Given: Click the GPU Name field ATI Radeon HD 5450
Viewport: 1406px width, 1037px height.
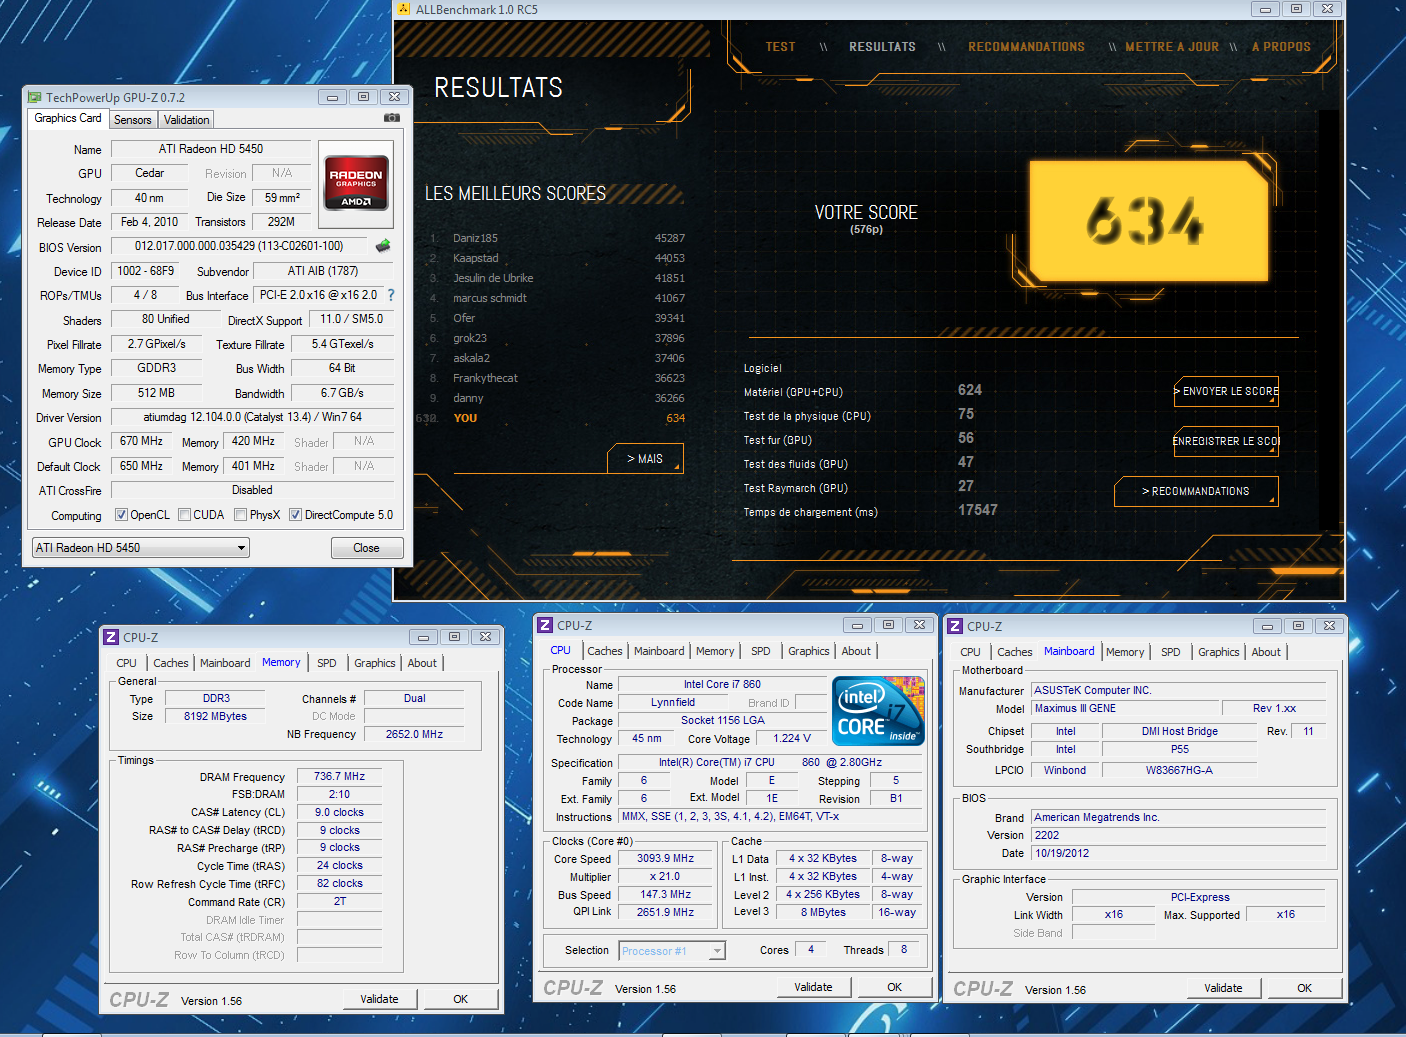Looking at the screenshot, I should click(211, 149).
